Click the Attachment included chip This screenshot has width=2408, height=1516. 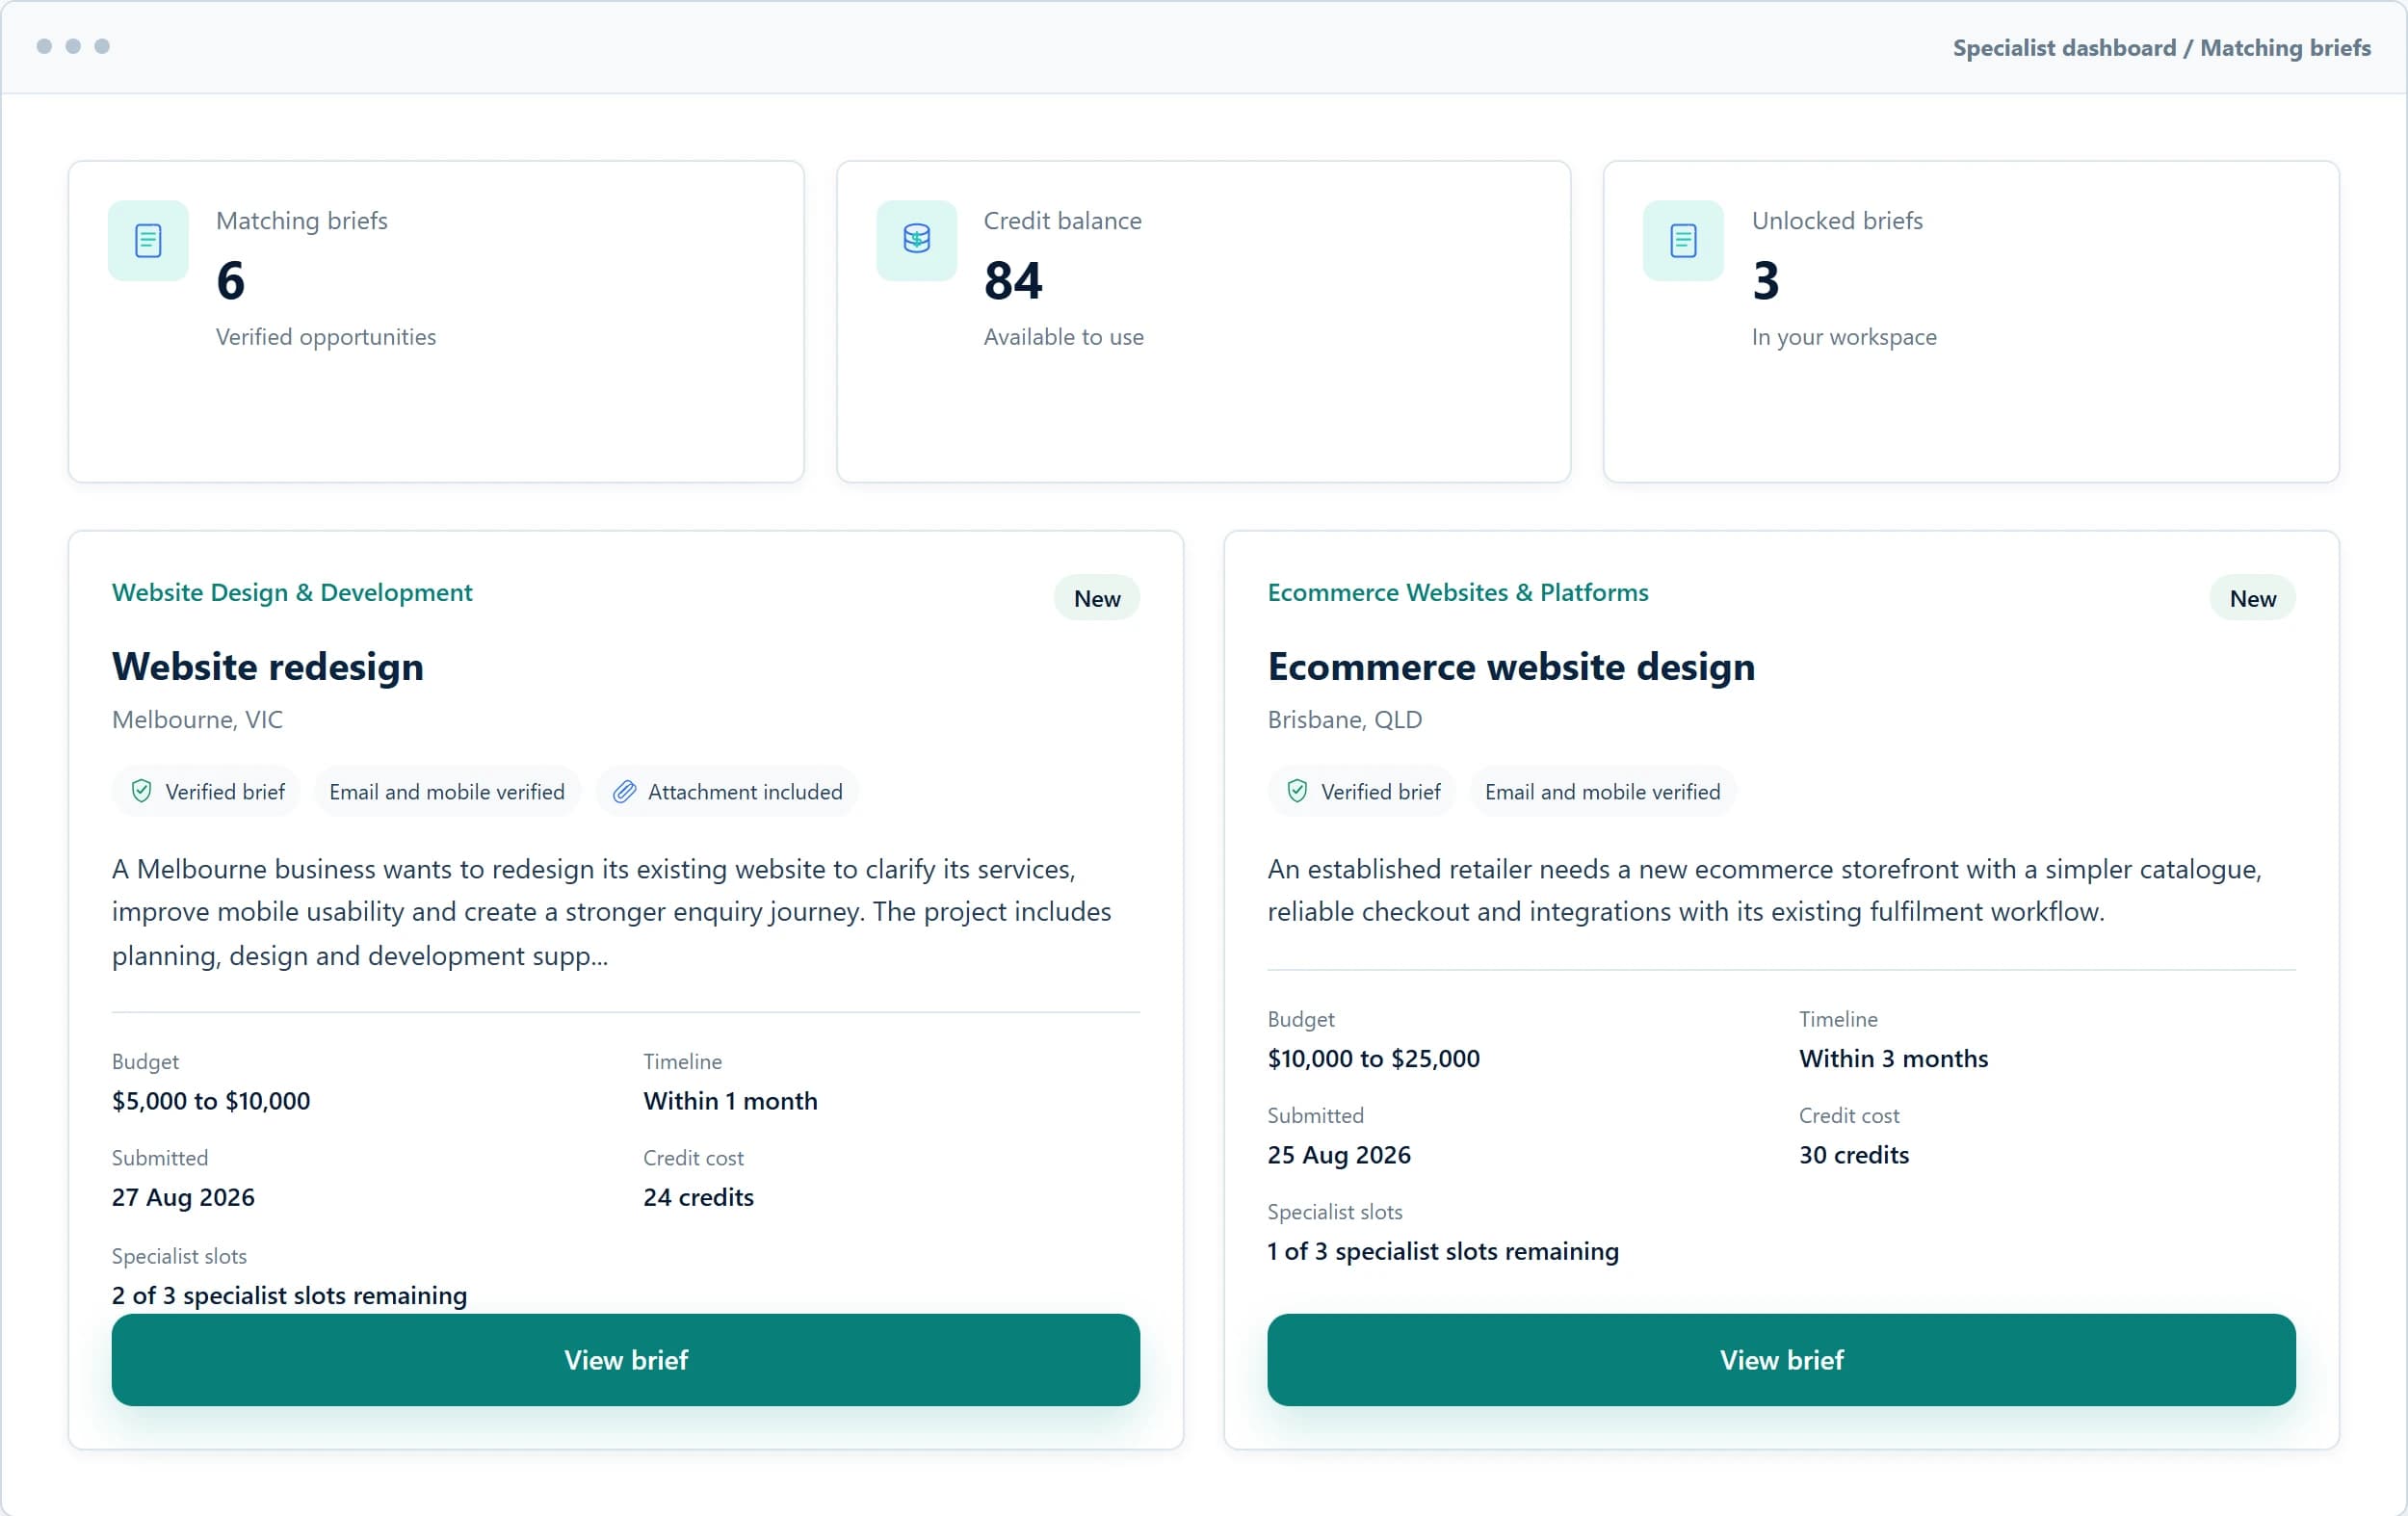728,791
